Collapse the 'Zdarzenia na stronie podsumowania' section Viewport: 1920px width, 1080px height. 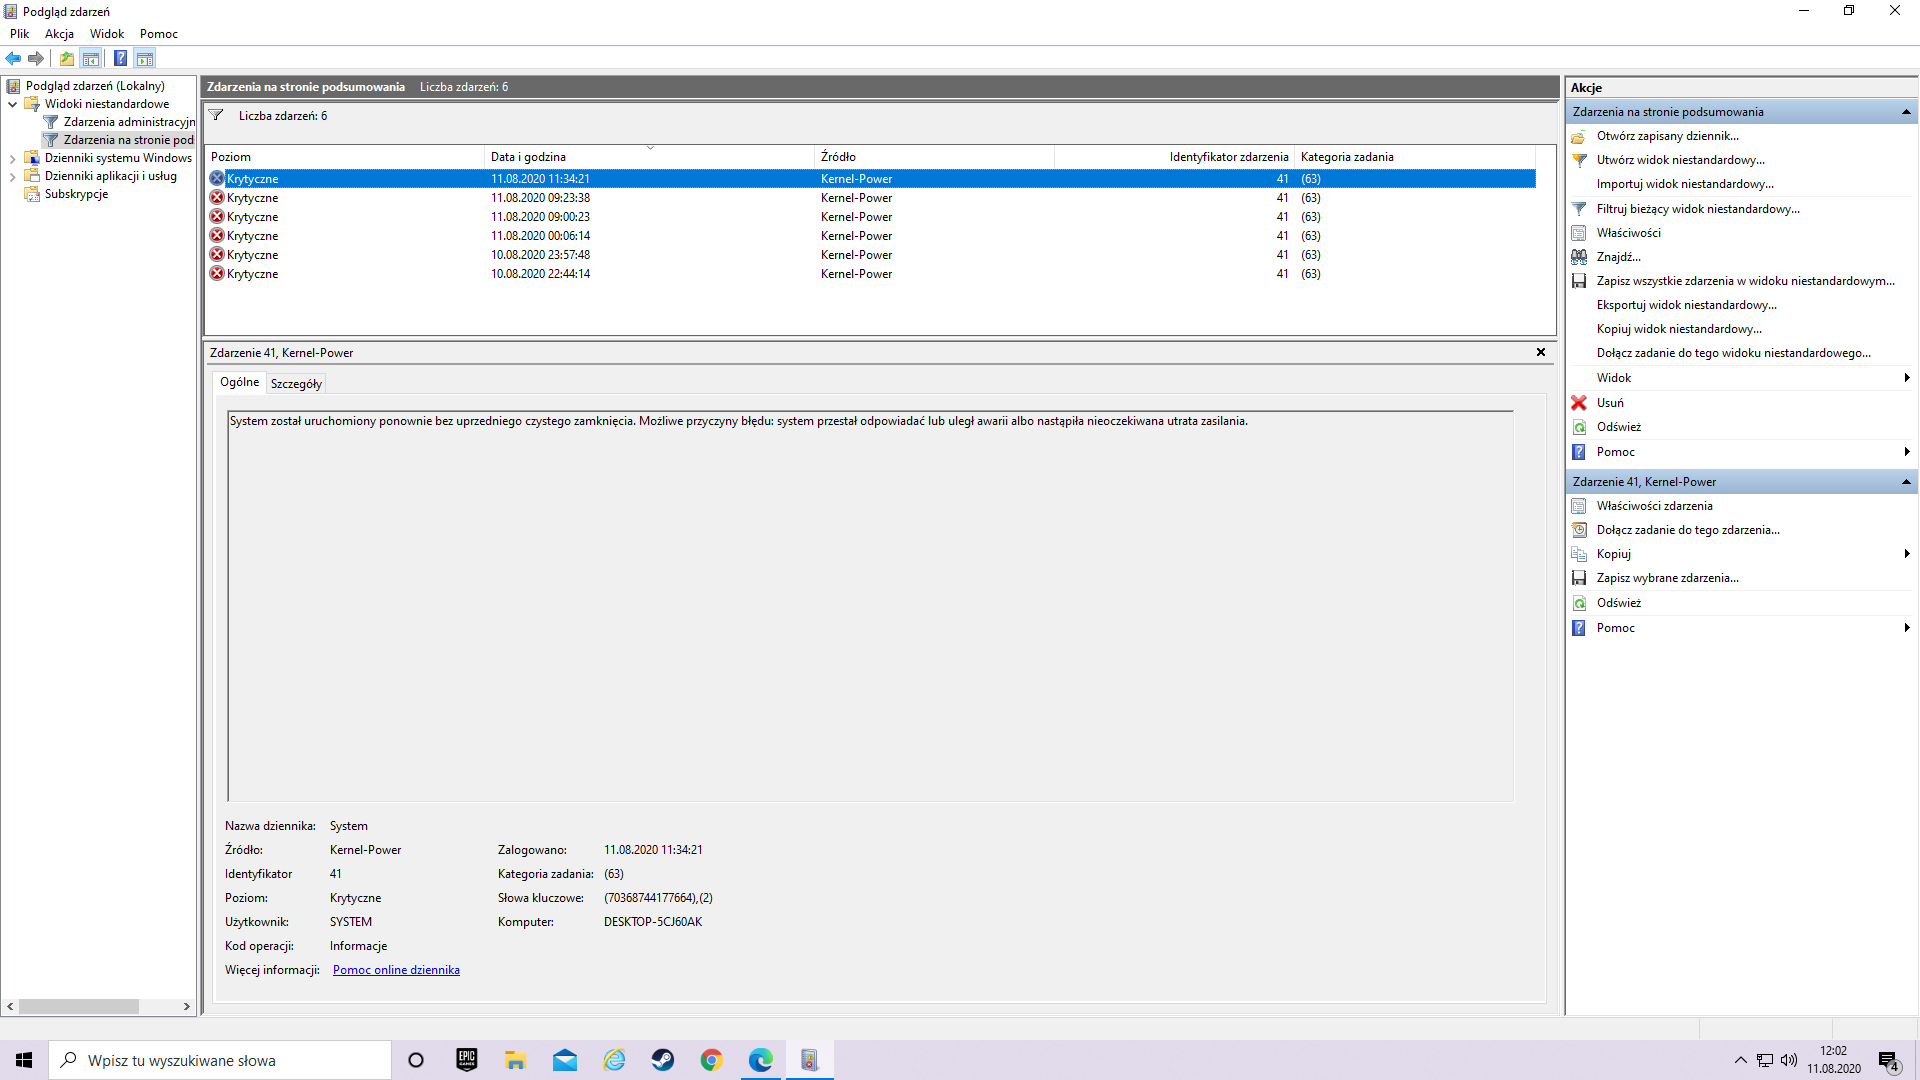1908,111
